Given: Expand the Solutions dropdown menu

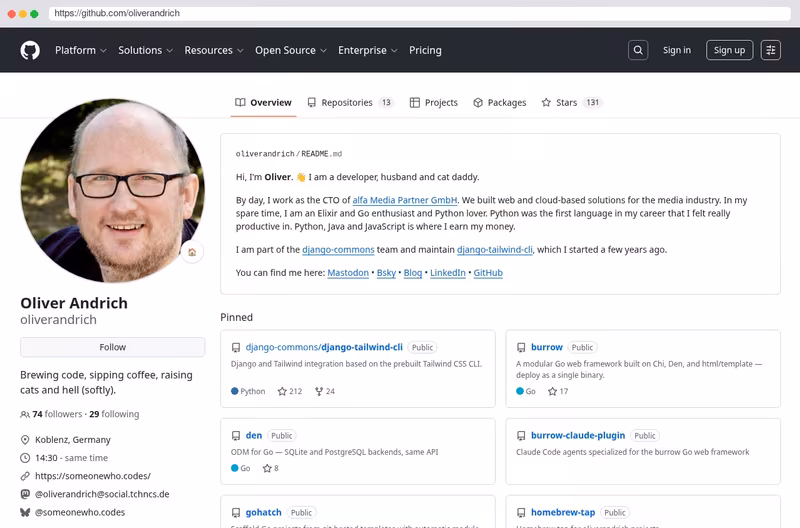Looking at the screenshot, I should click(145, 51).
